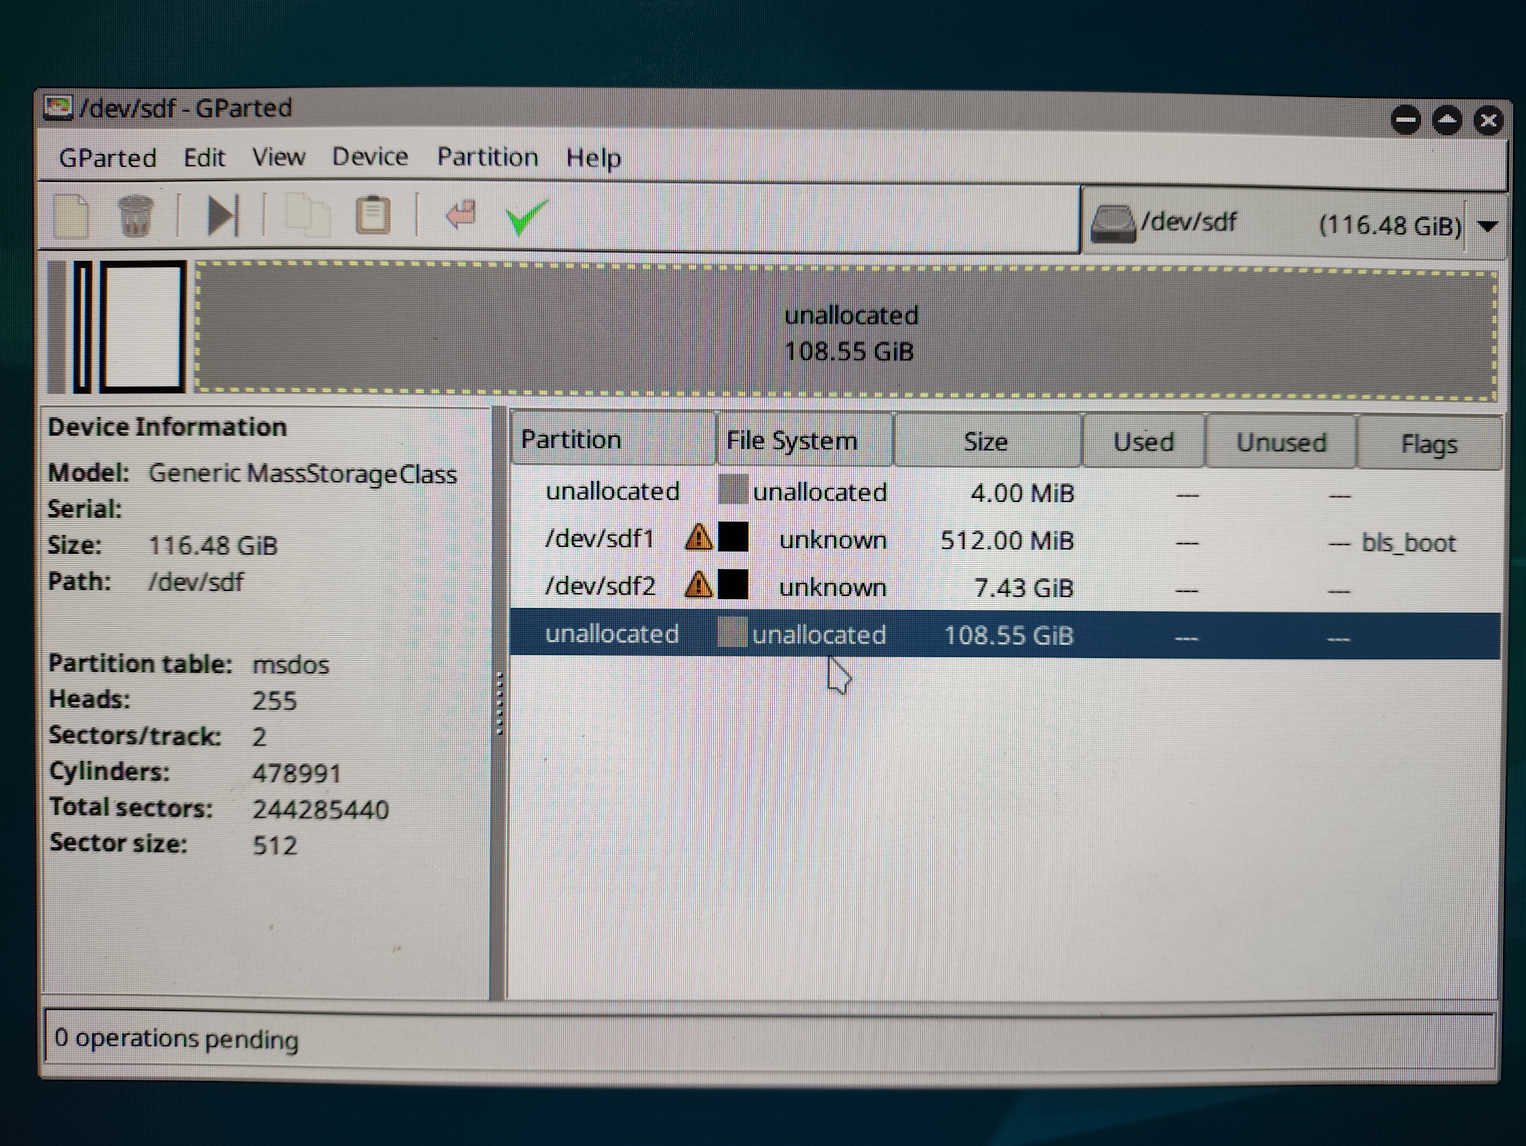The height and width of the screenshot is (1146, 1526).
Task: Open the GParted menu
Action: tap(107, 158)
